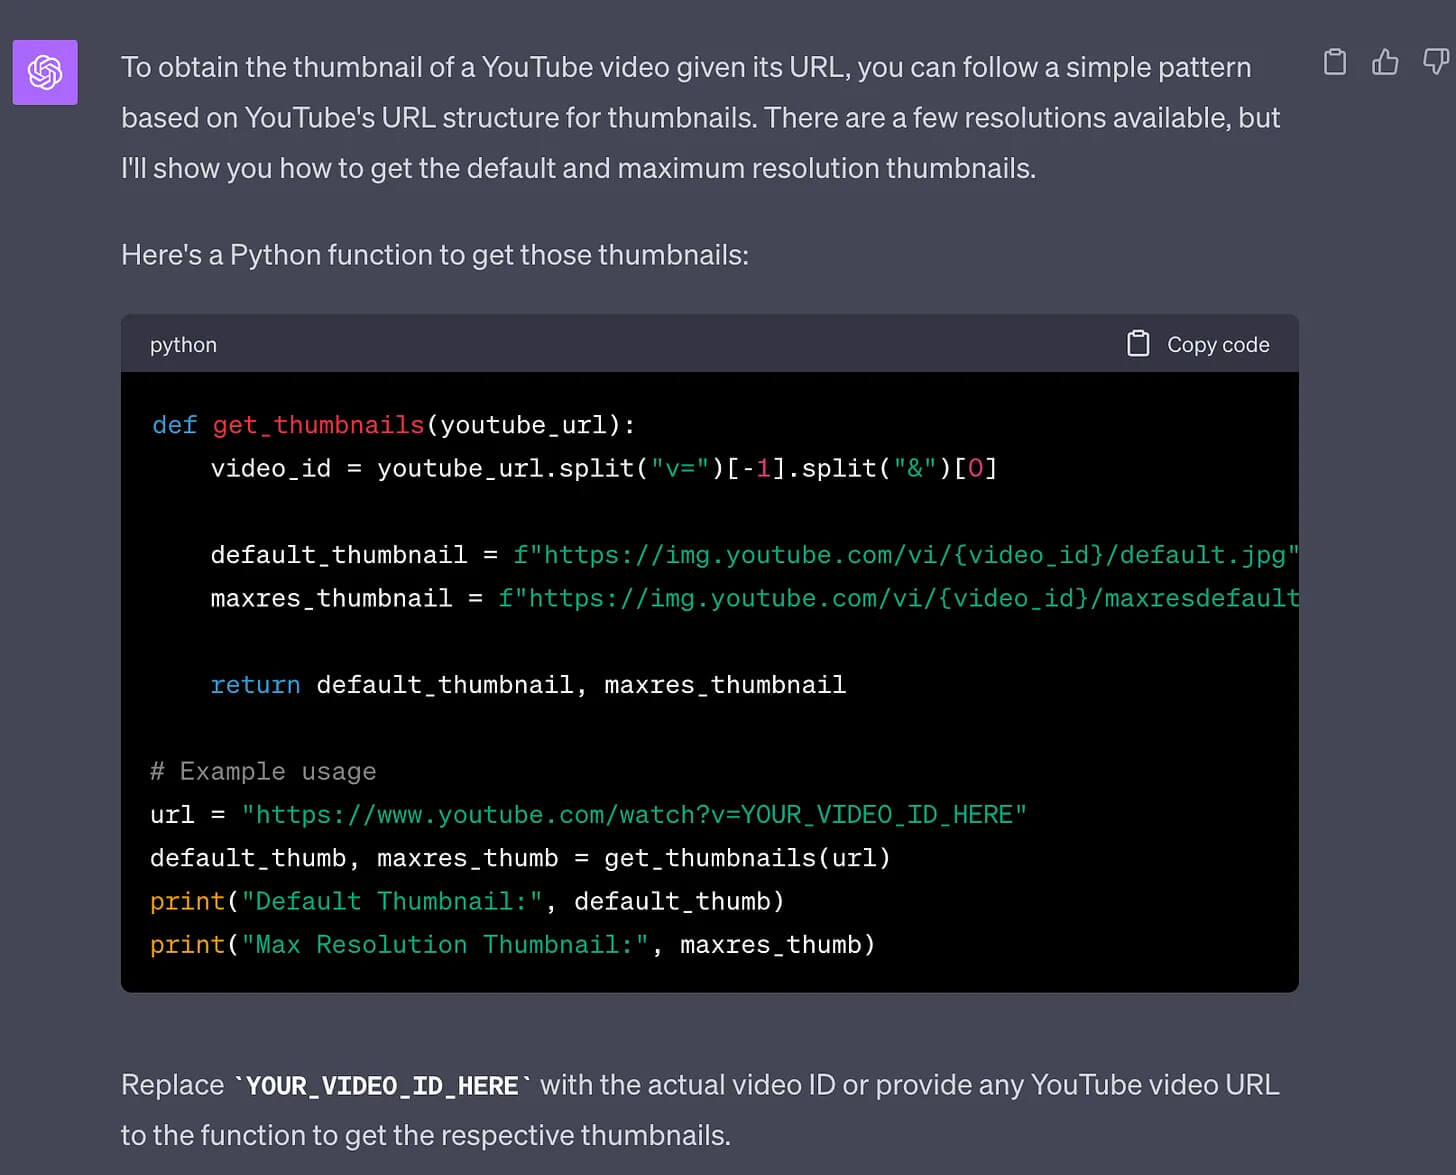Click the video_id assignment line

(604, 468)
